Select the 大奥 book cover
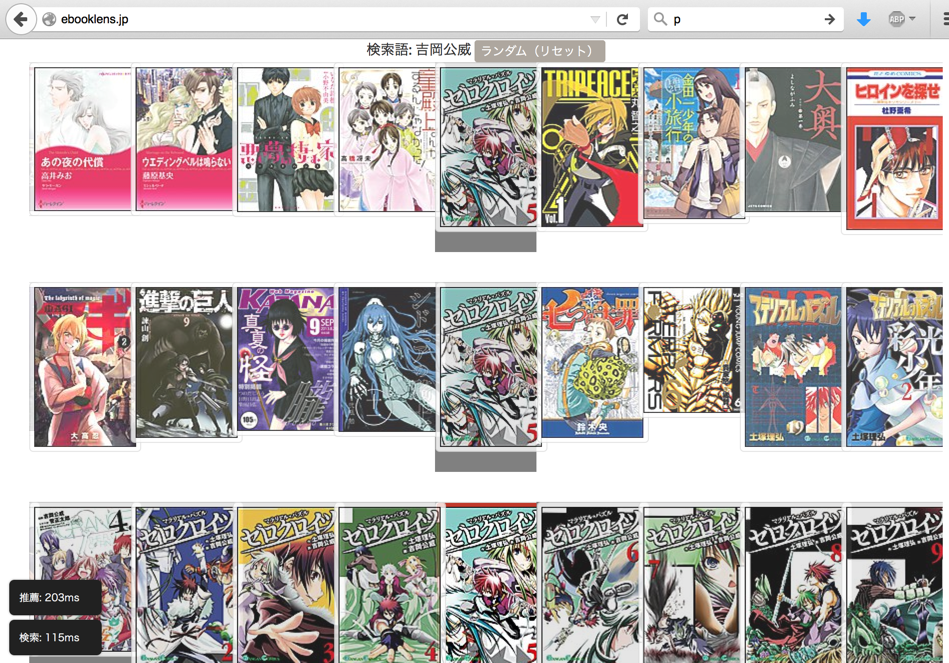The width and height of the screenshot is (949, 663). pos(793,139)
